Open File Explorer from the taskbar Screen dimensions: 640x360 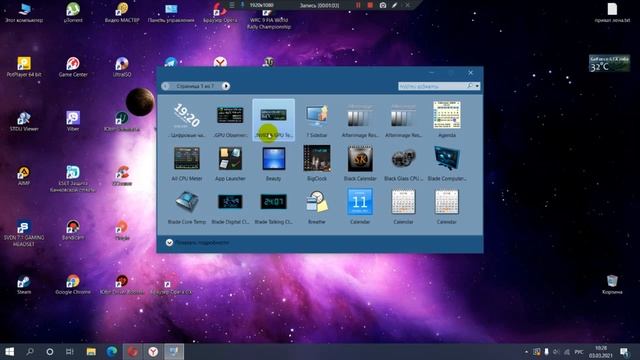(91, 351)
